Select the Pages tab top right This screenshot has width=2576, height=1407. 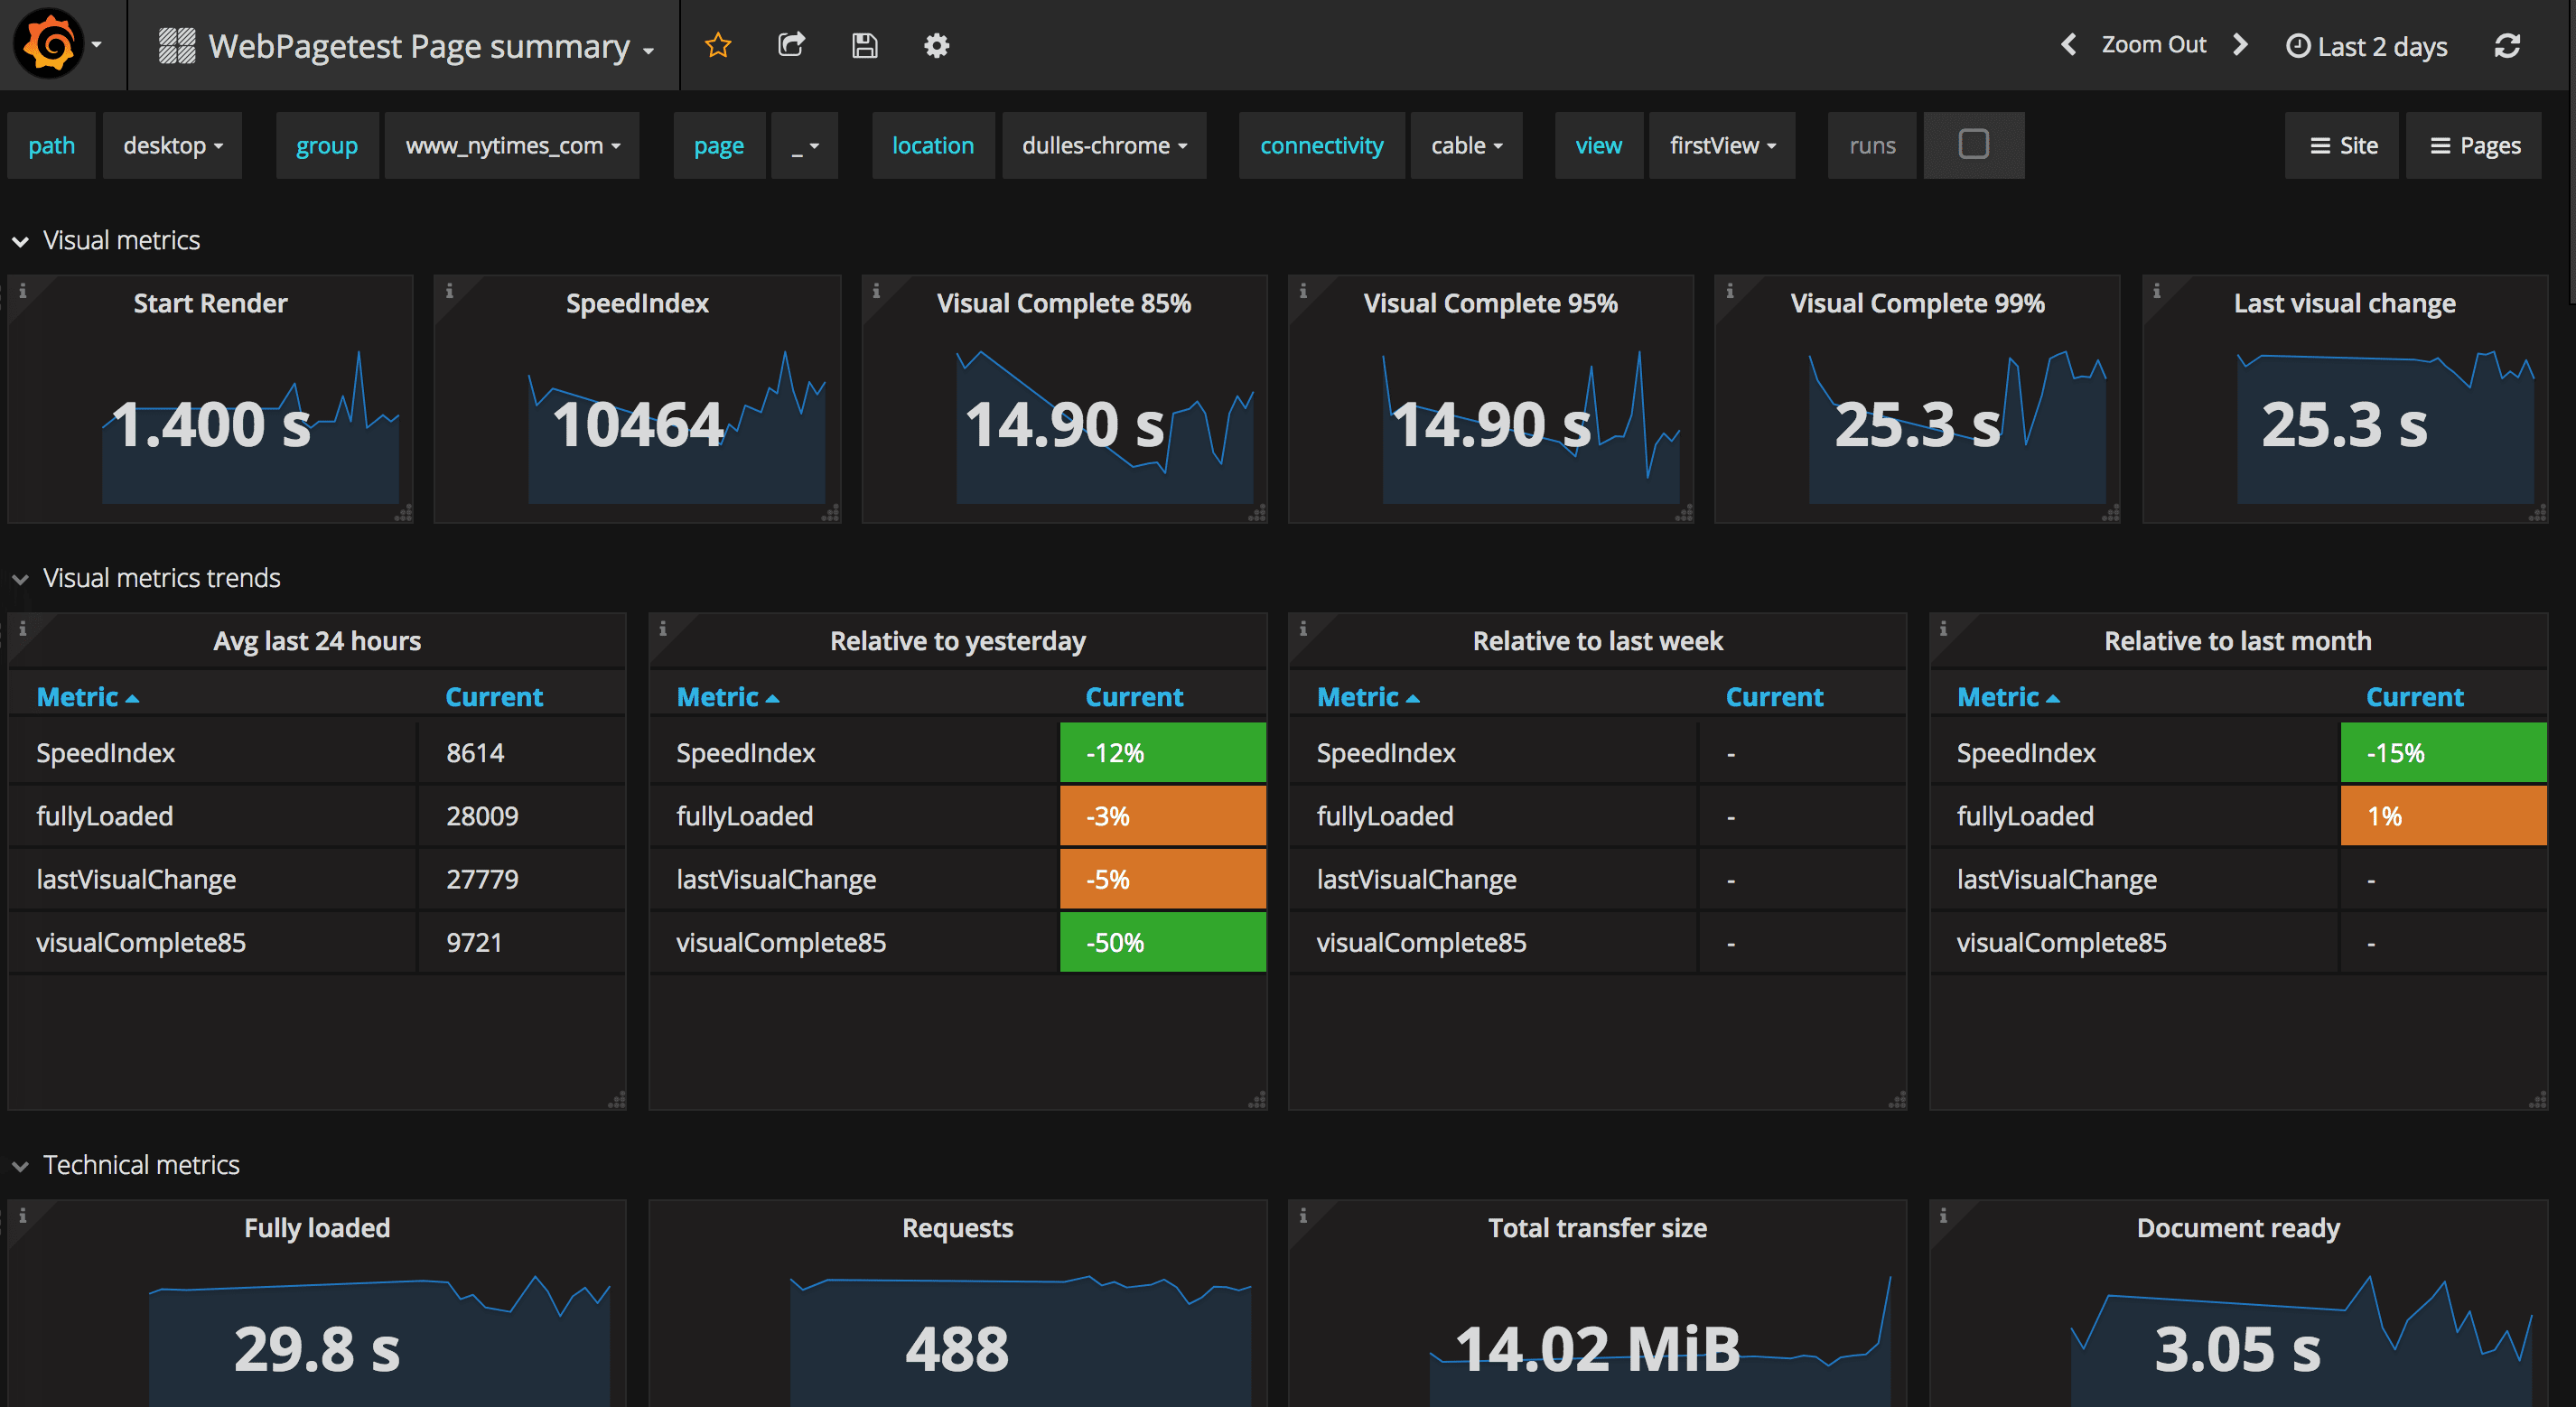pos(2478,144)
